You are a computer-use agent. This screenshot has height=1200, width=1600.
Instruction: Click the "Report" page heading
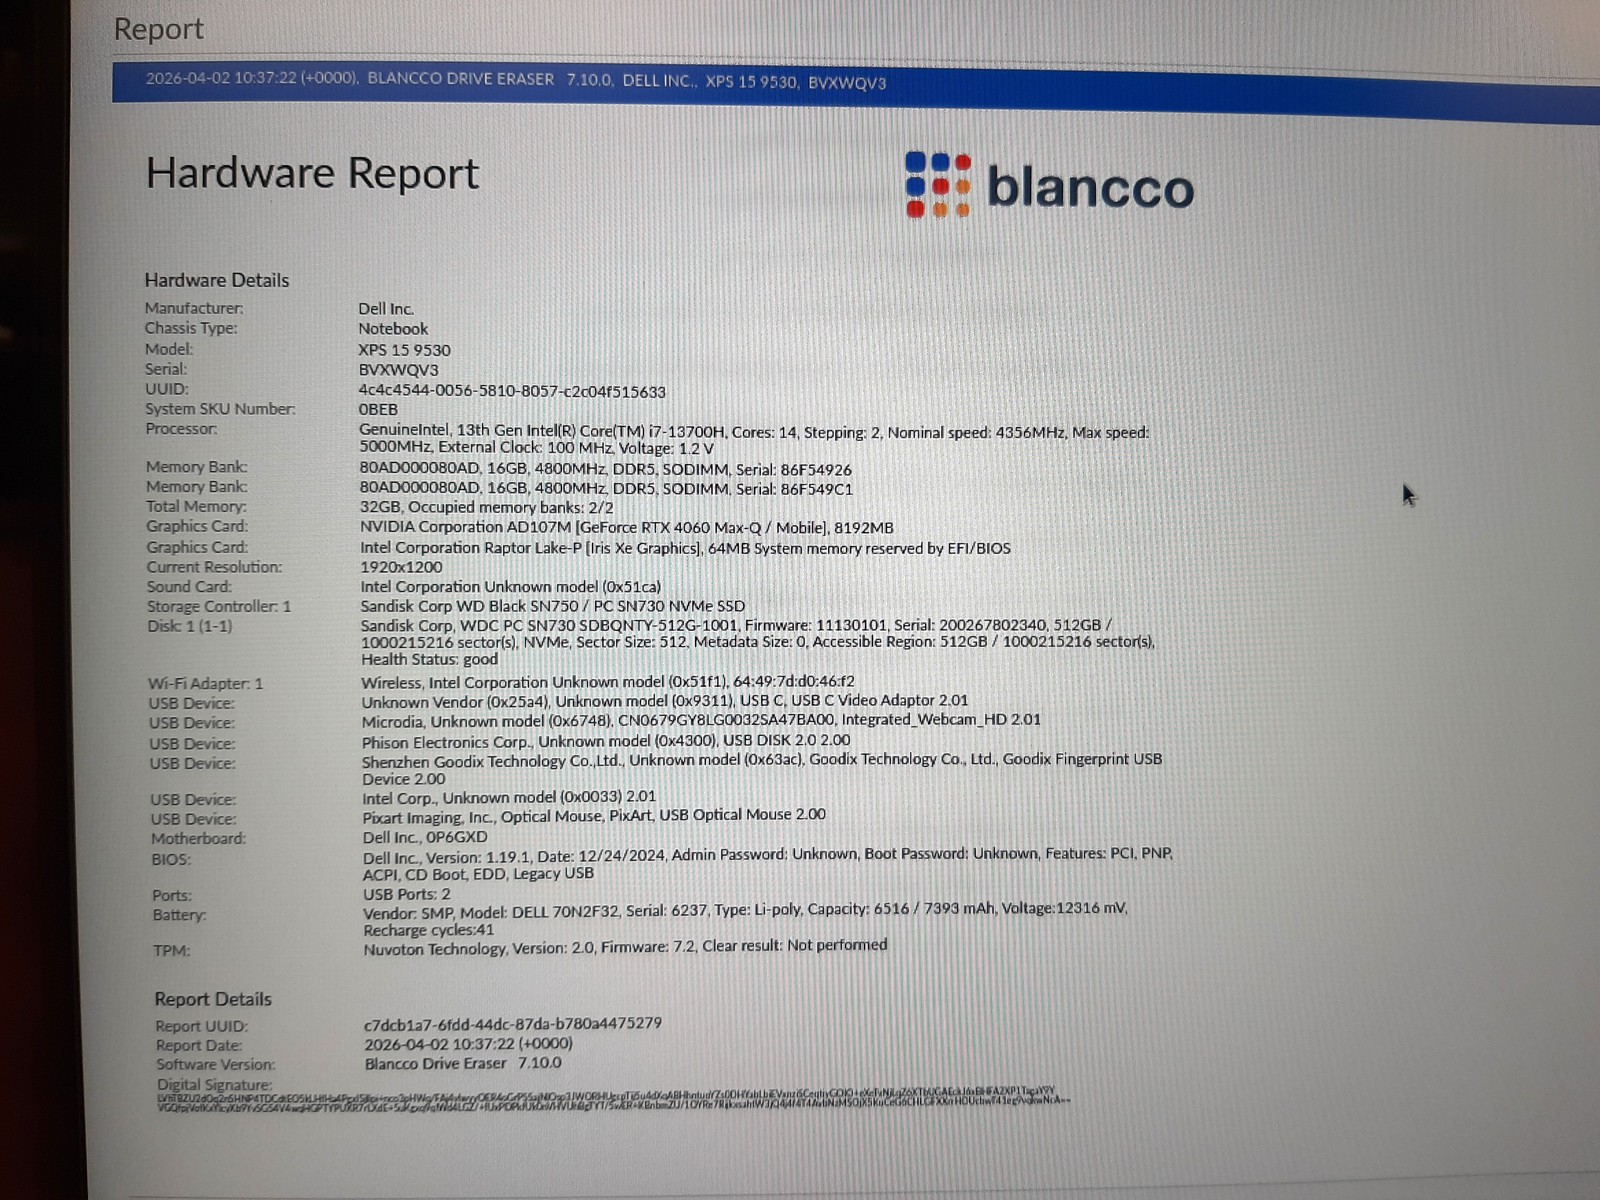point(159,29)
